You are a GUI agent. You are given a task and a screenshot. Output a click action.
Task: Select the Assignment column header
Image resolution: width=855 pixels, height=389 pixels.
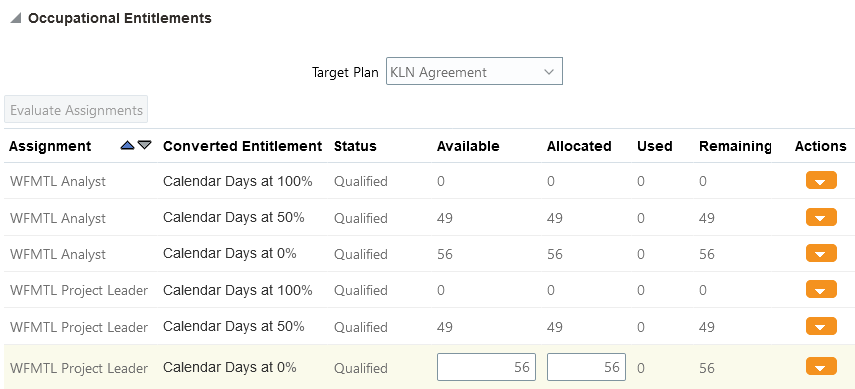click(50, 146)
